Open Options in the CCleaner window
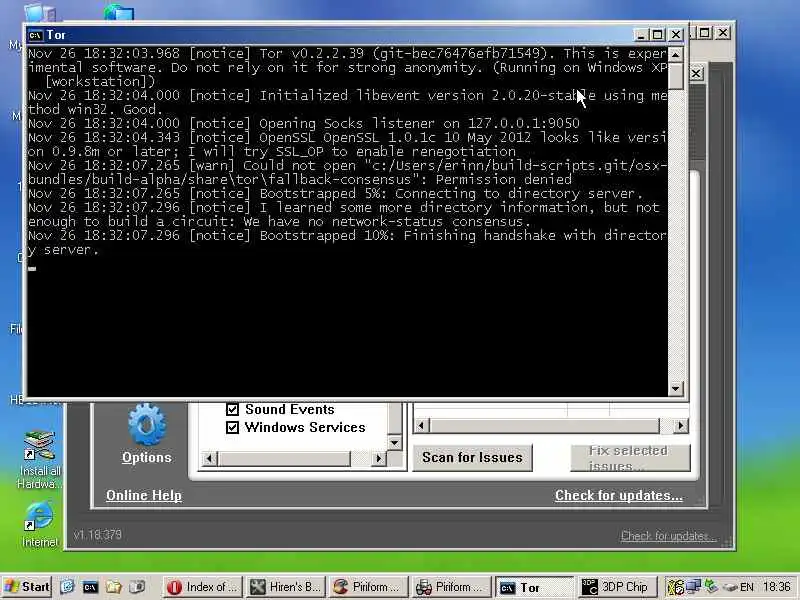 pyautogui.click(x=146, y=434)
